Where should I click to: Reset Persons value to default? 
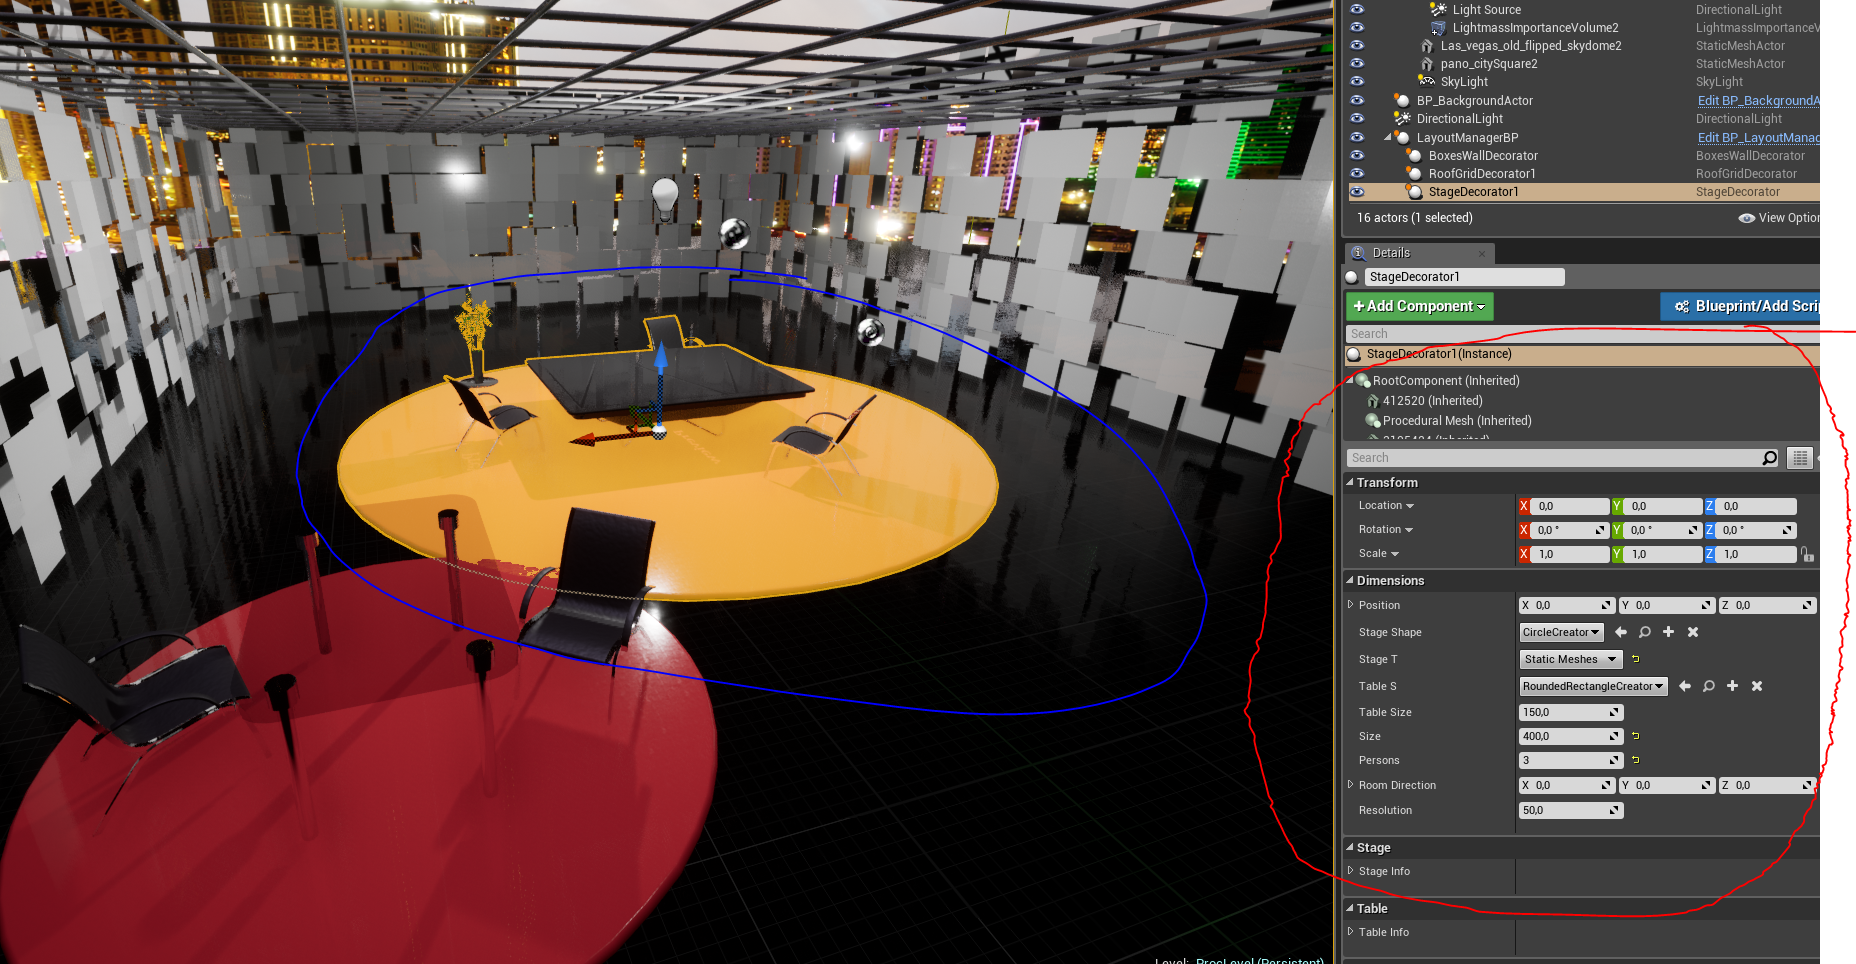[x=1636, y=760]
